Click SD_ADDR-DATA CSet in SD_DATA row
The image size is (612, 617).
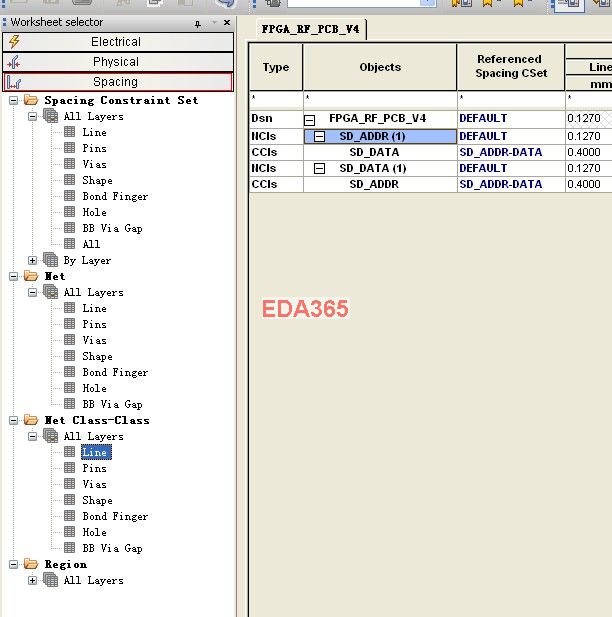click(x=511, y=152)
